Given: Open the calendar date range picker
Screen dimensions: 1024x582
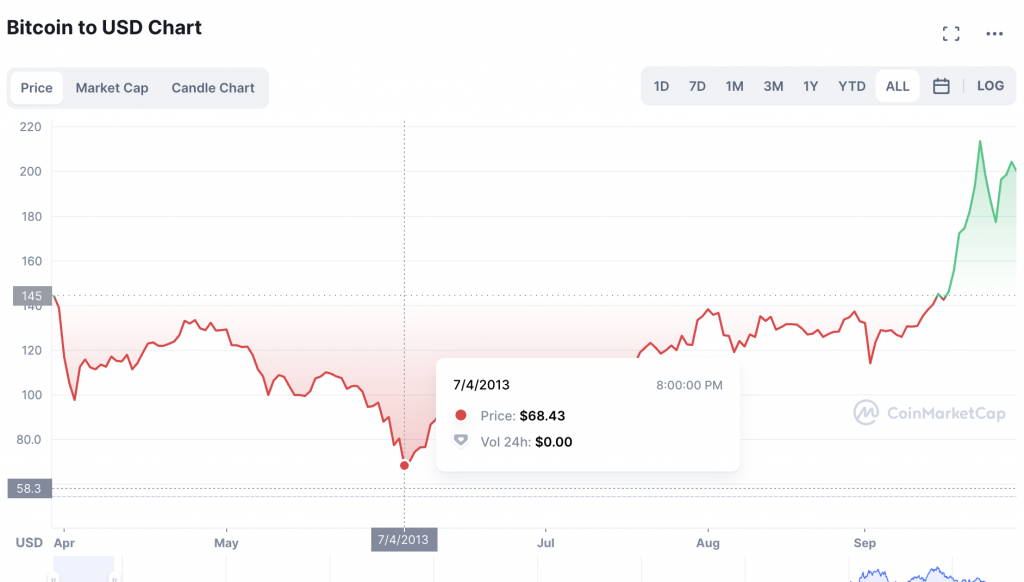Looking at the screenshot, I should [941, 86].
